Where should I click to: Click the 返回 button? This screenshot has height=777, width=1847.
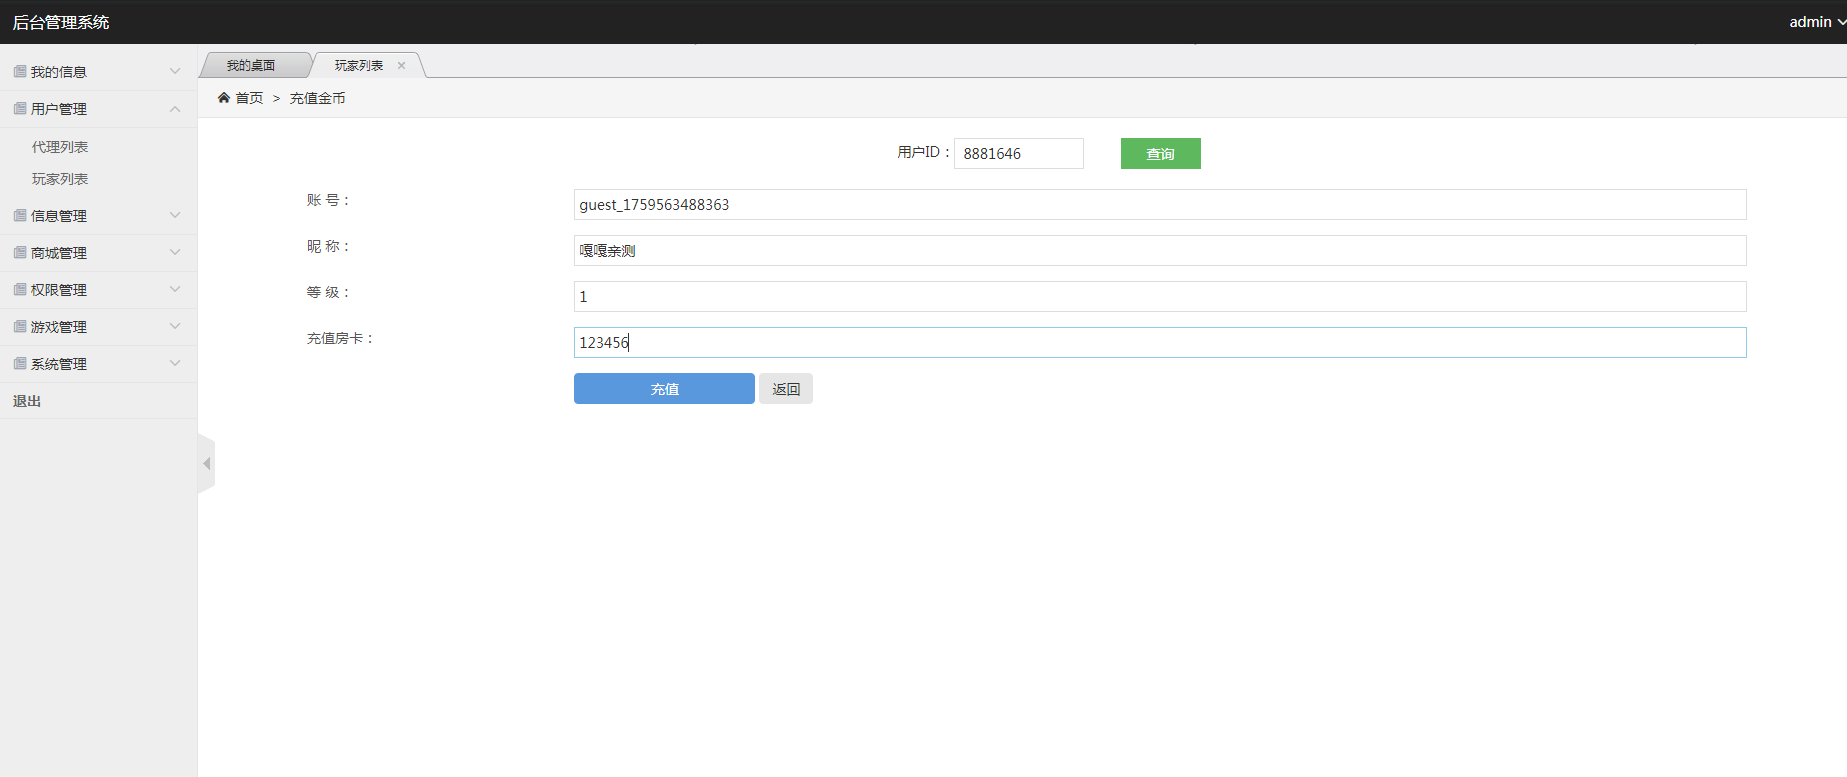(x=786, y=389)
